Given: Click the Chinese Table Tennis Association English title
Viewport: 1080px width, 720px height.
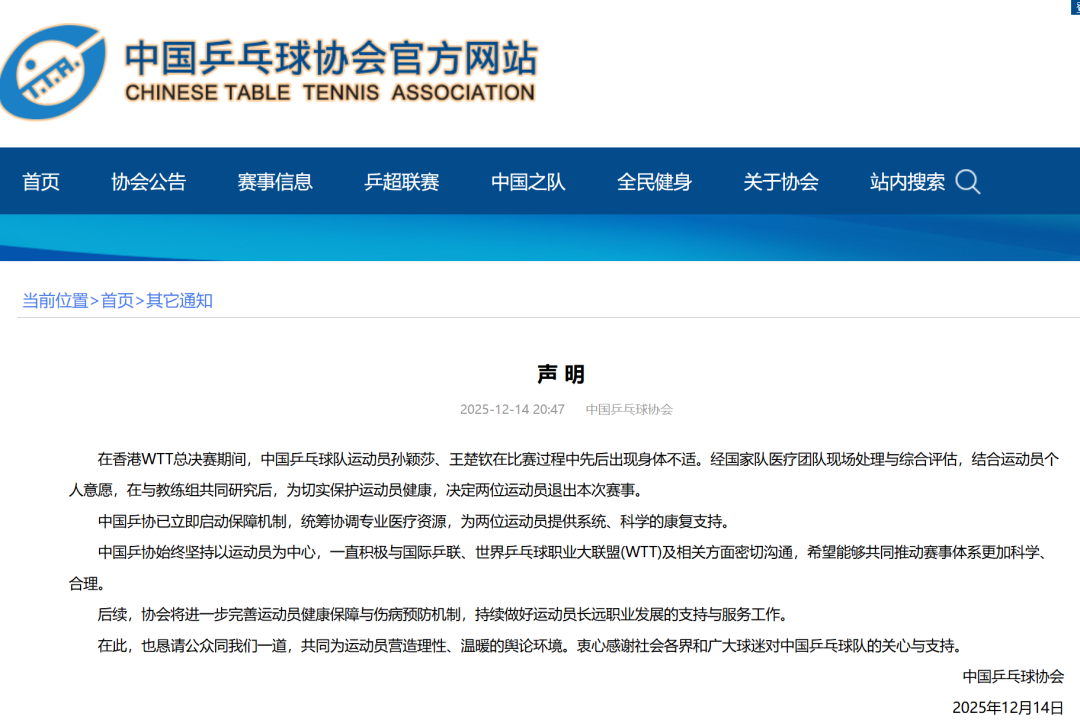Looking at the screenshot, I should pos(330,93).
